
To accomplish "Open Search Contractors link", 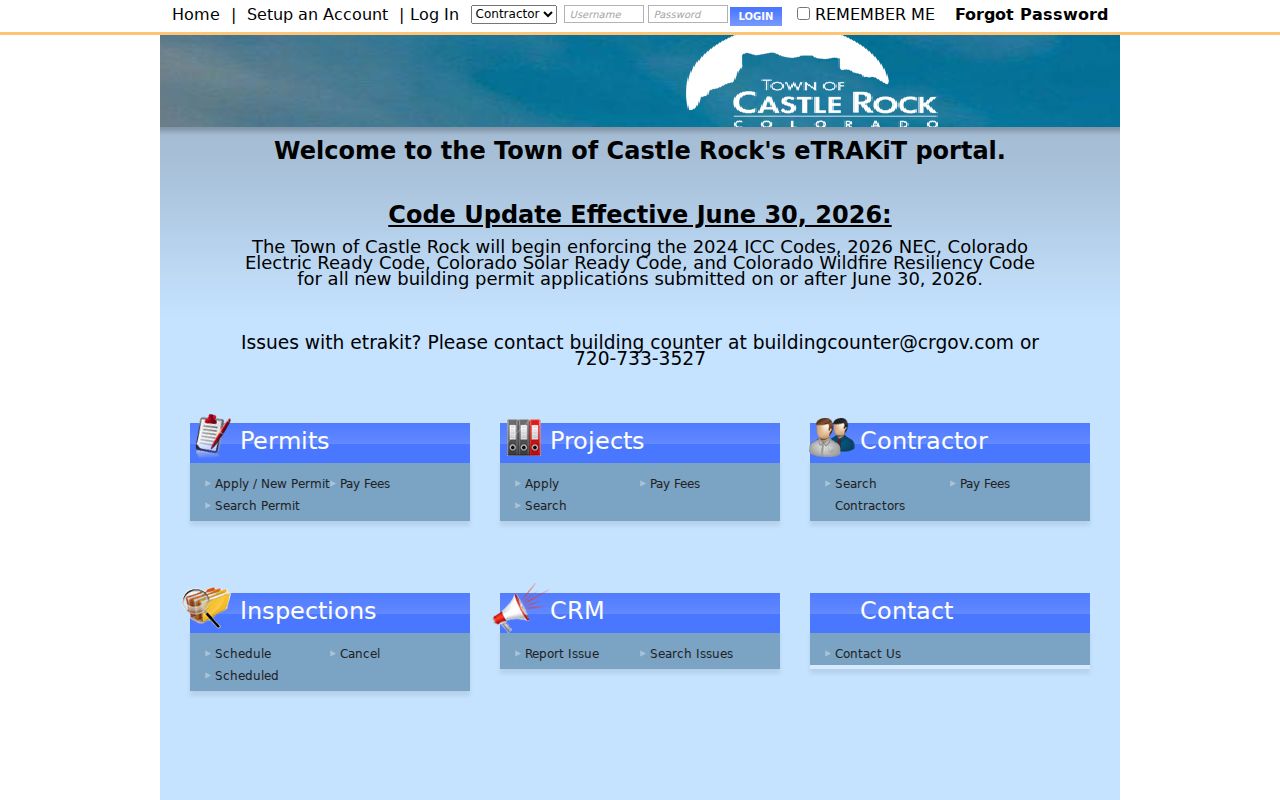I will click(870, 494).
